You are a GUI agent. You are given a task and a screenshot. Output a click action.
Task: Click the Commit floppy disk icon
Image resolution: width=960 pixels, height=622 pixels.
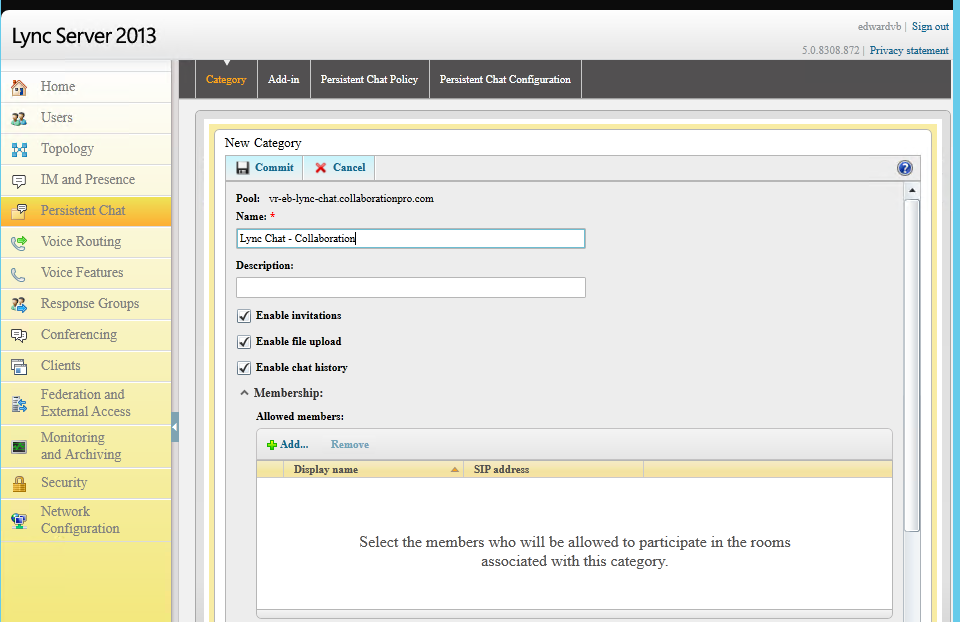pos(242,168)
